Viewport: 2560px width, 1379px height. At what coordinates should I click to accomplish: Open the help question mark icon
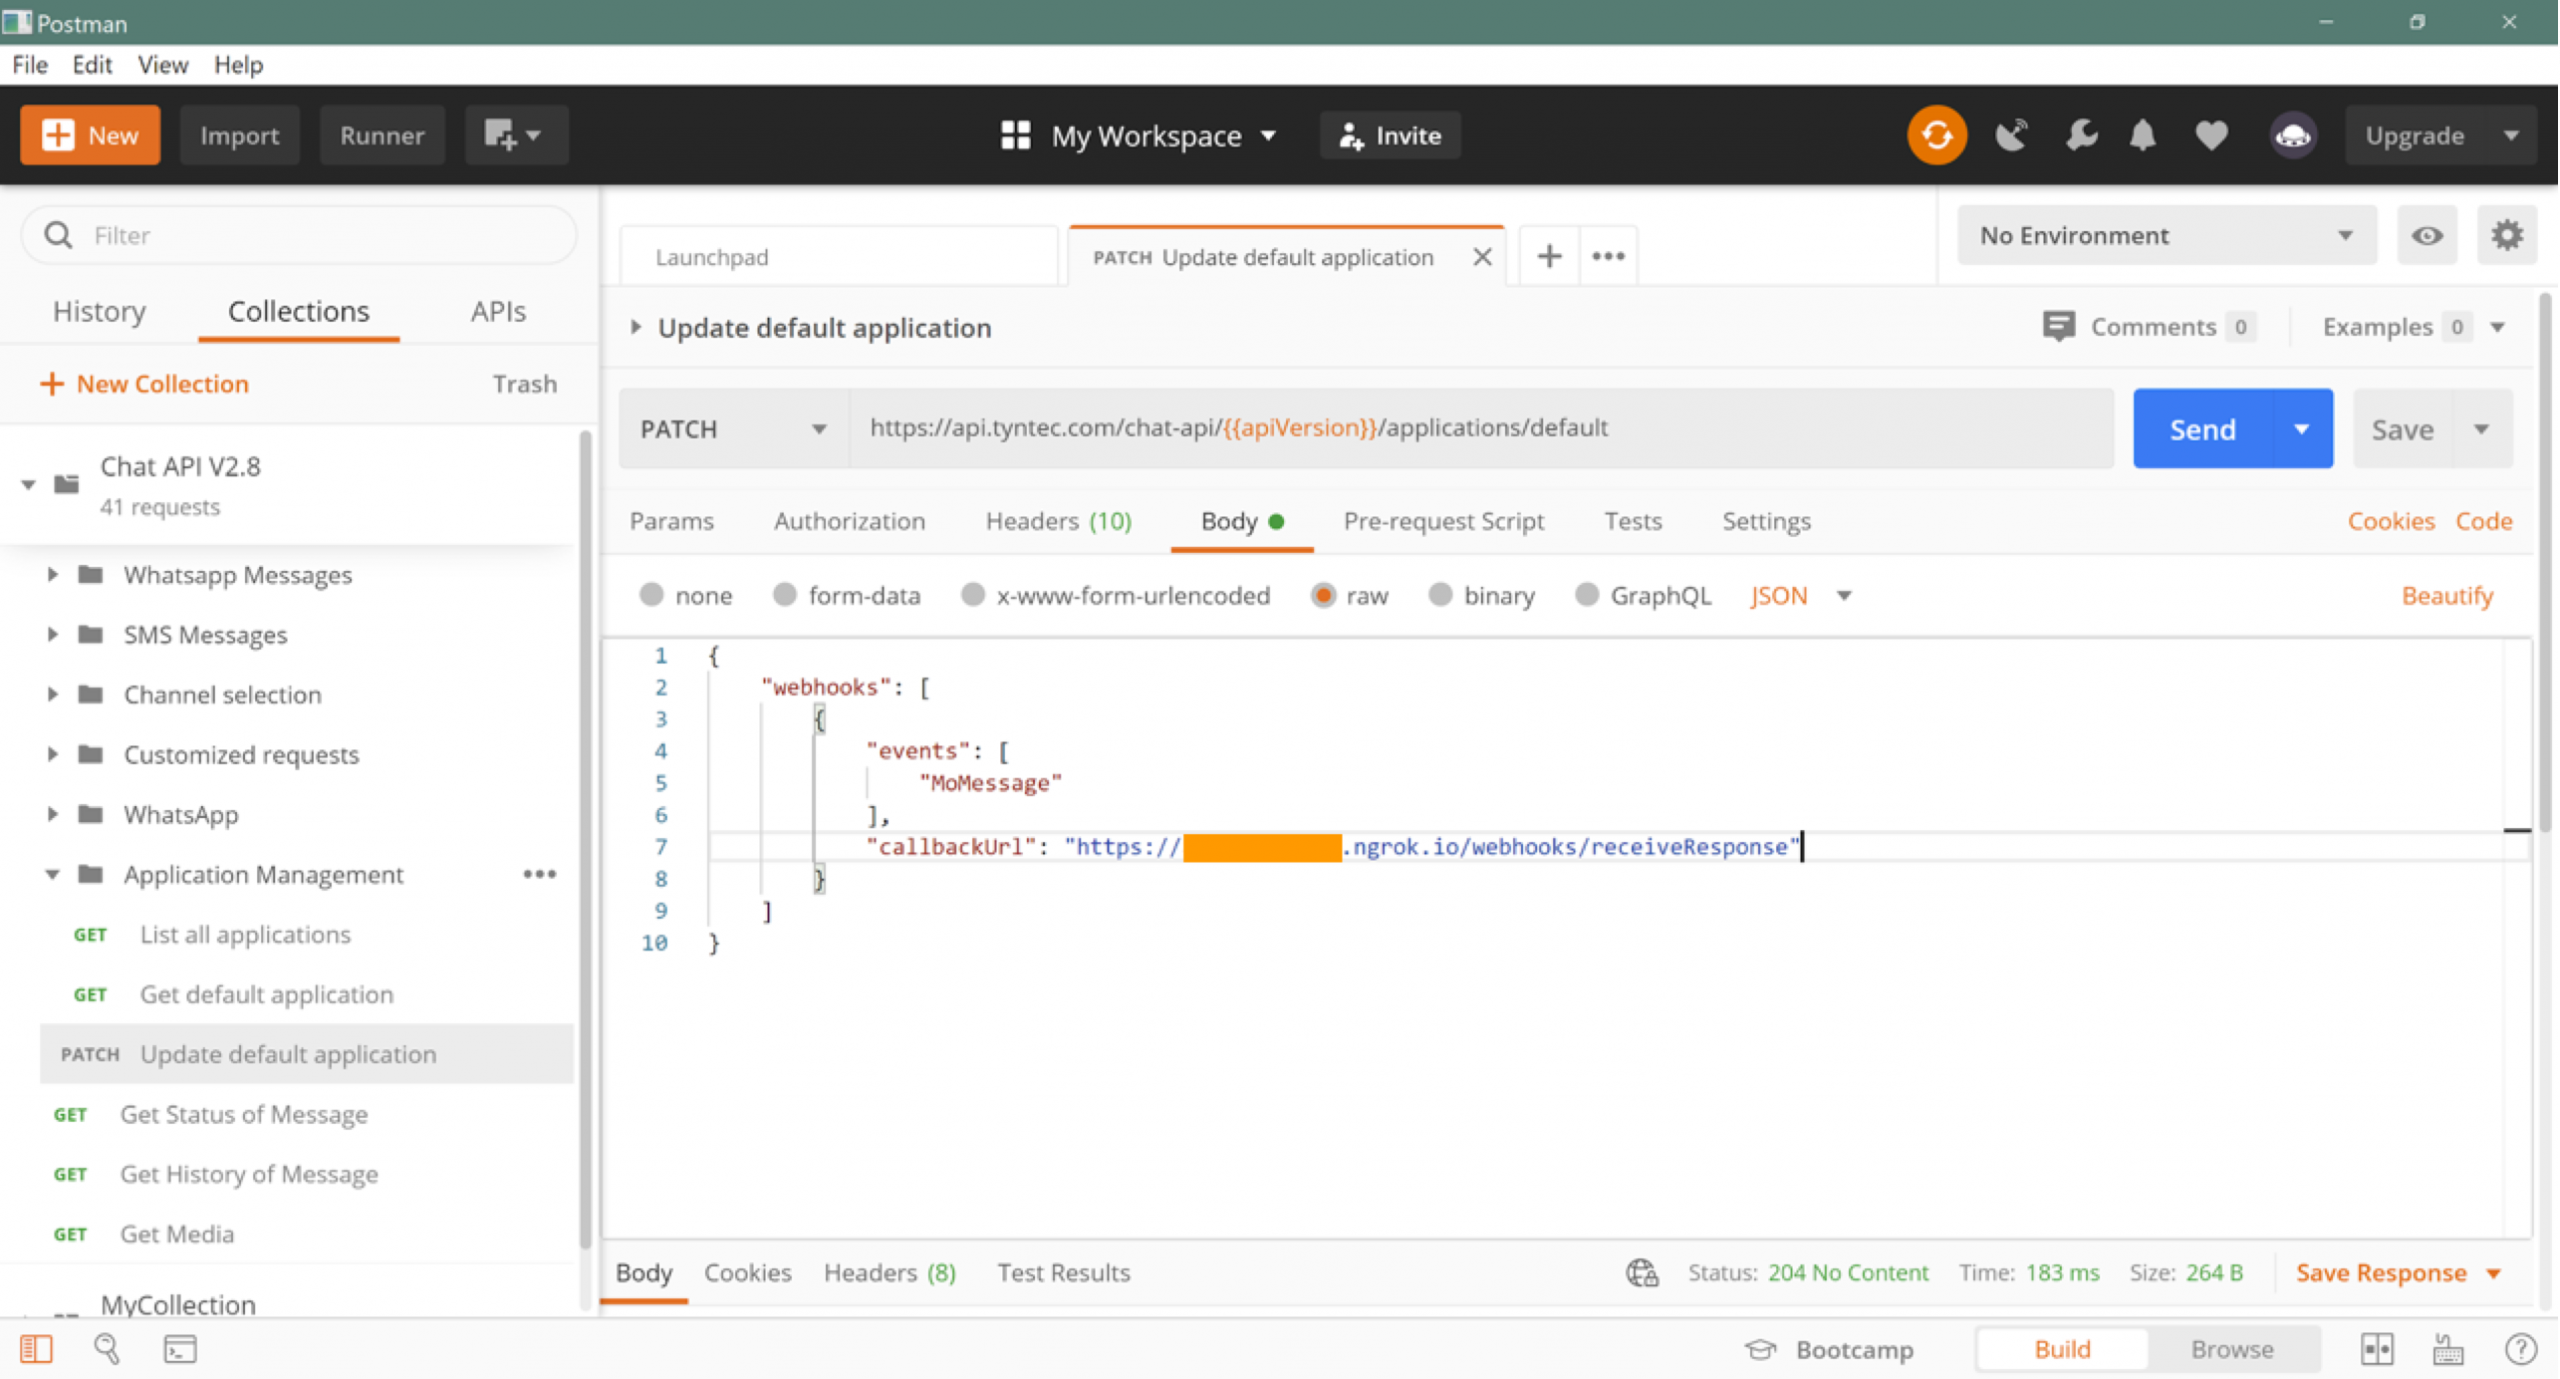[2520, 1349]
